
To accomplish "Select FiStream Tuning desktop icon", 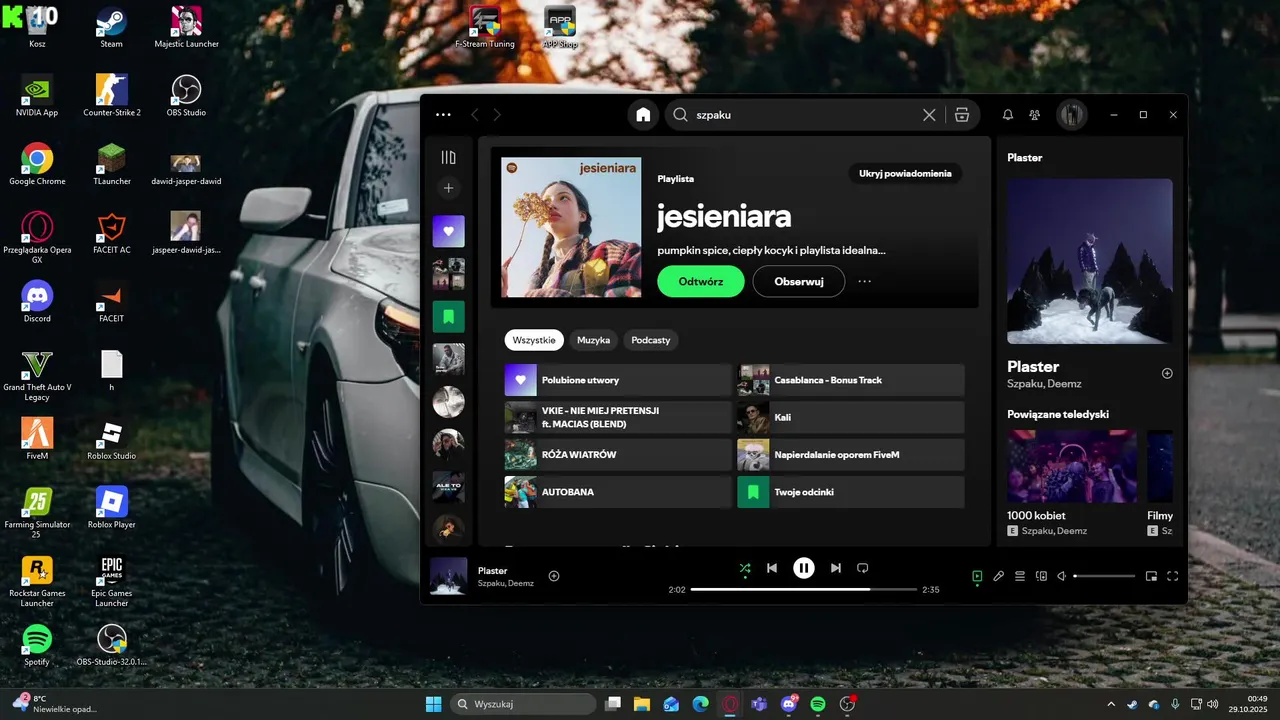I will (x=485, y=28).
